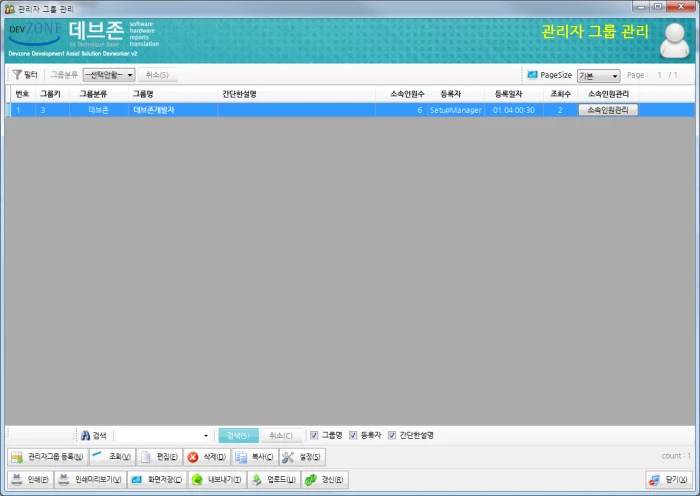Click the 업로드 upload arrow icon
Screen dimensions: 700x496
(257, 479)
